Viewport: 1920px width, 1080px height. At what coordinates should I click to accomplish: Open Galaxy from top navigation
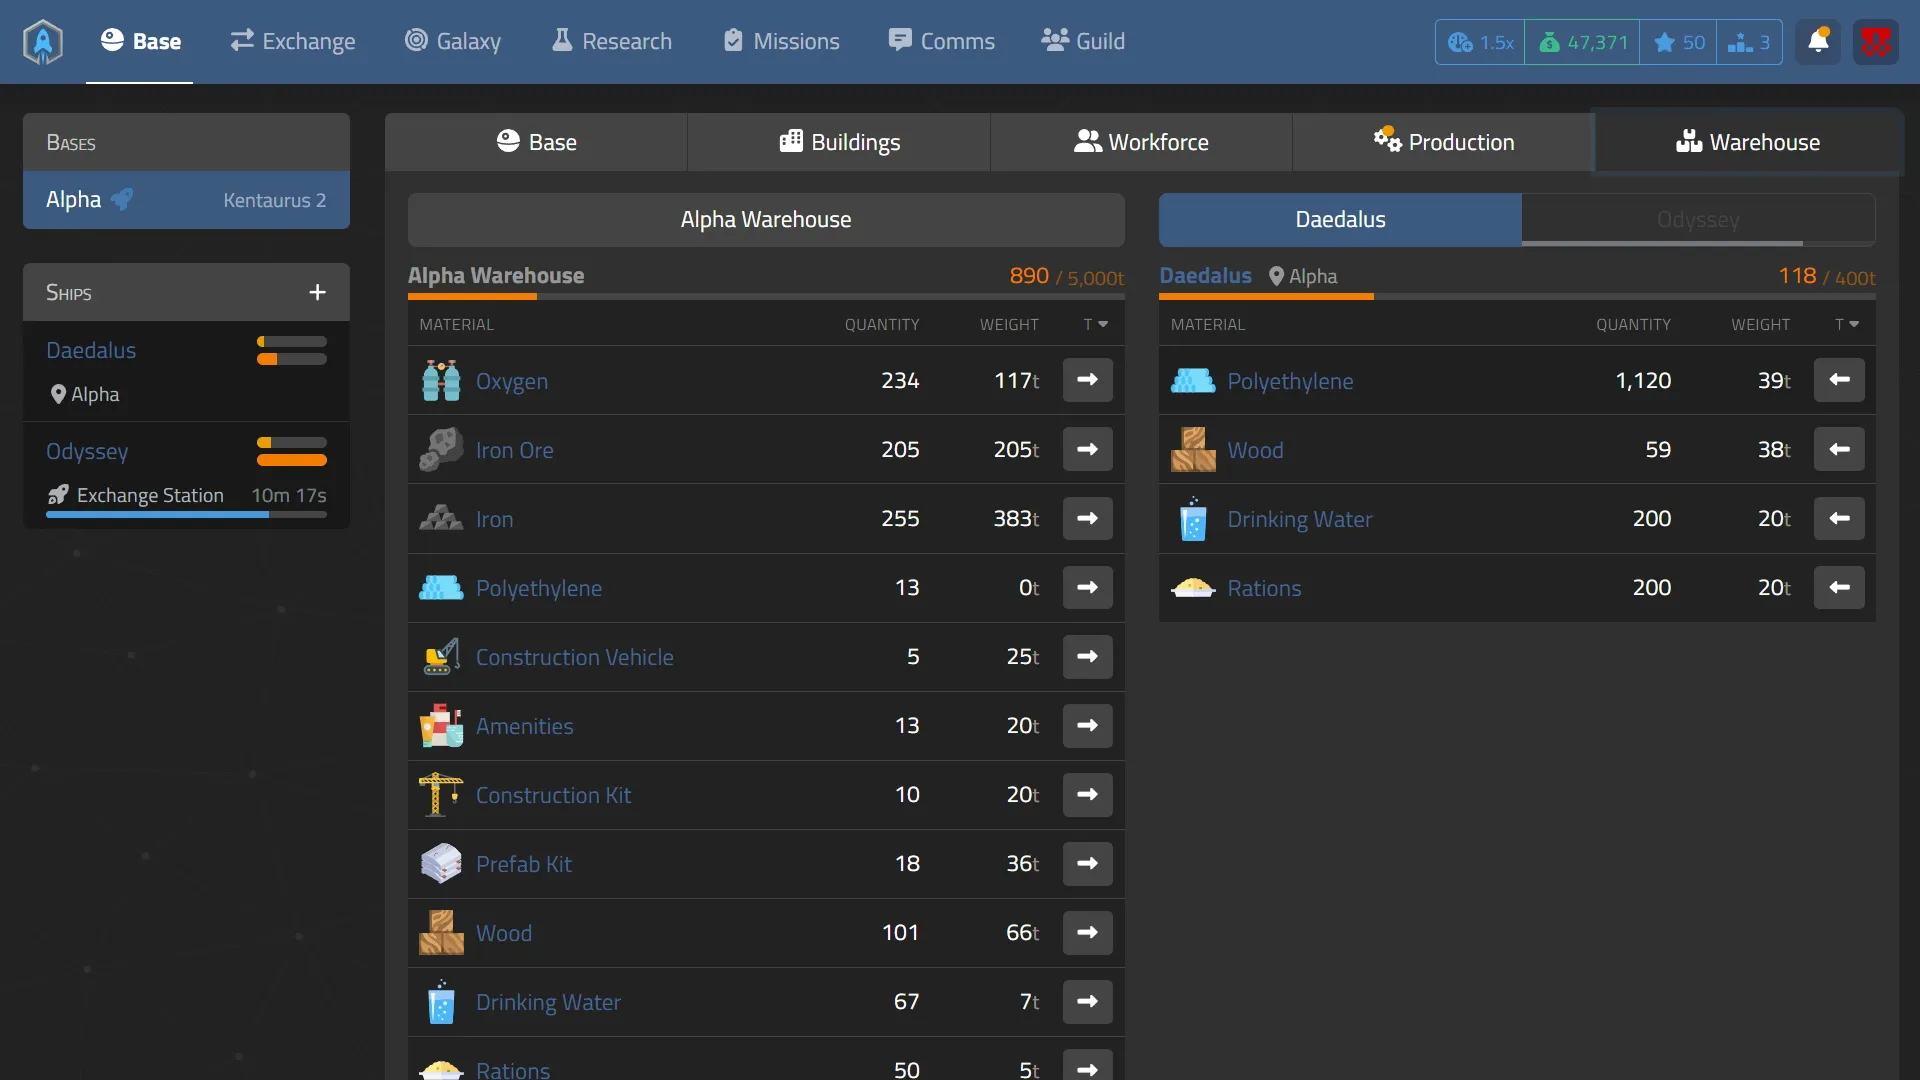[453, 41]
